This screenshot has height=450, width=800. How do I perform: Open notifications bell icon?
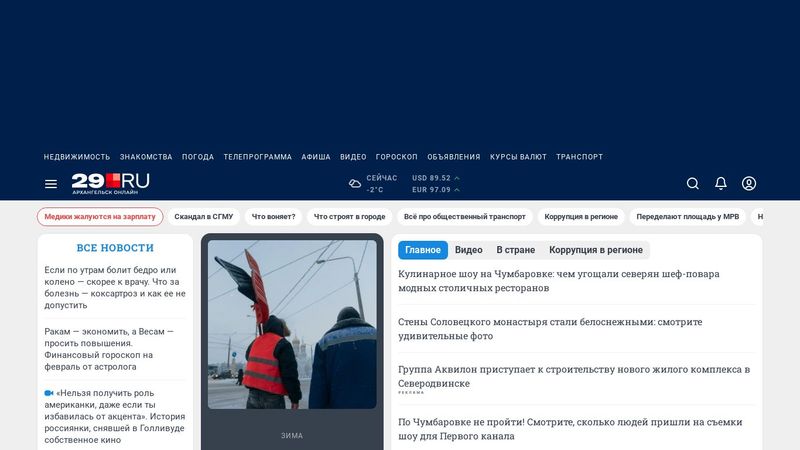pos(721,184)
